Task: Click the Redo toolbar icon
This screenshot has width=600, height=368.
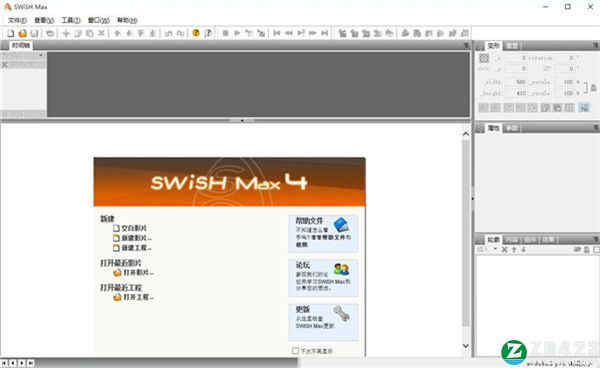Action: tap(180, 34)
